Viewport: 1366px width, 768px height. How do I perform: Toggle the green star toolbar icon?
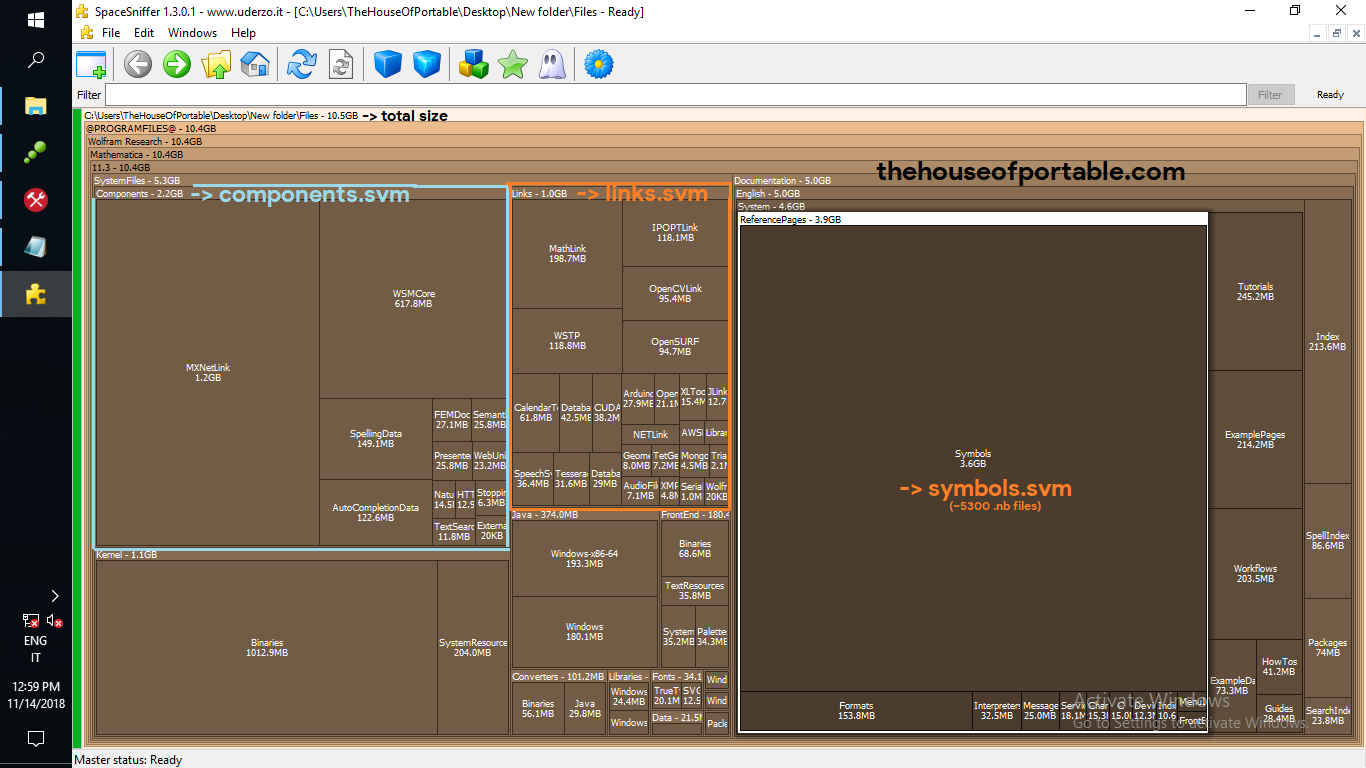[513, 65]
